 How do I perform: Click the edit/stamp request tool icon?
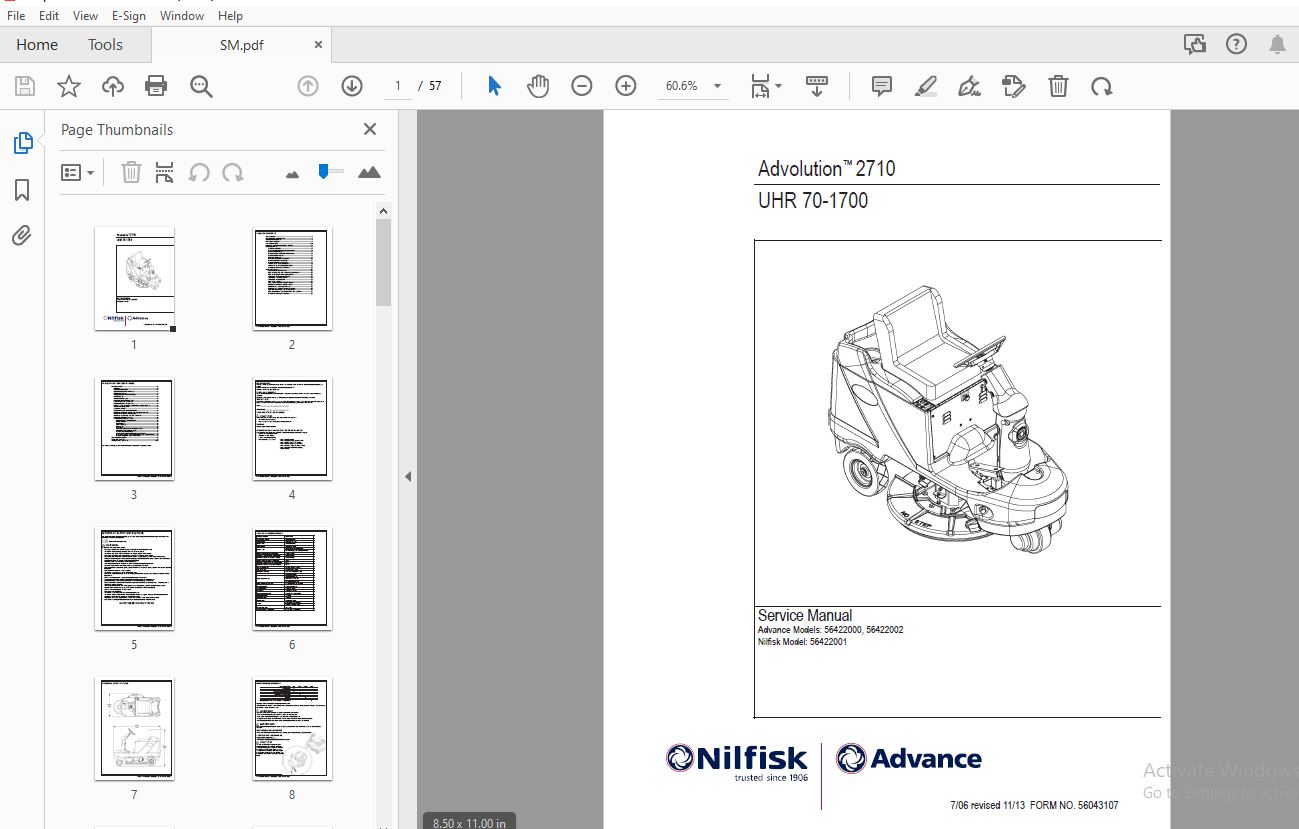coord(1013,86)
